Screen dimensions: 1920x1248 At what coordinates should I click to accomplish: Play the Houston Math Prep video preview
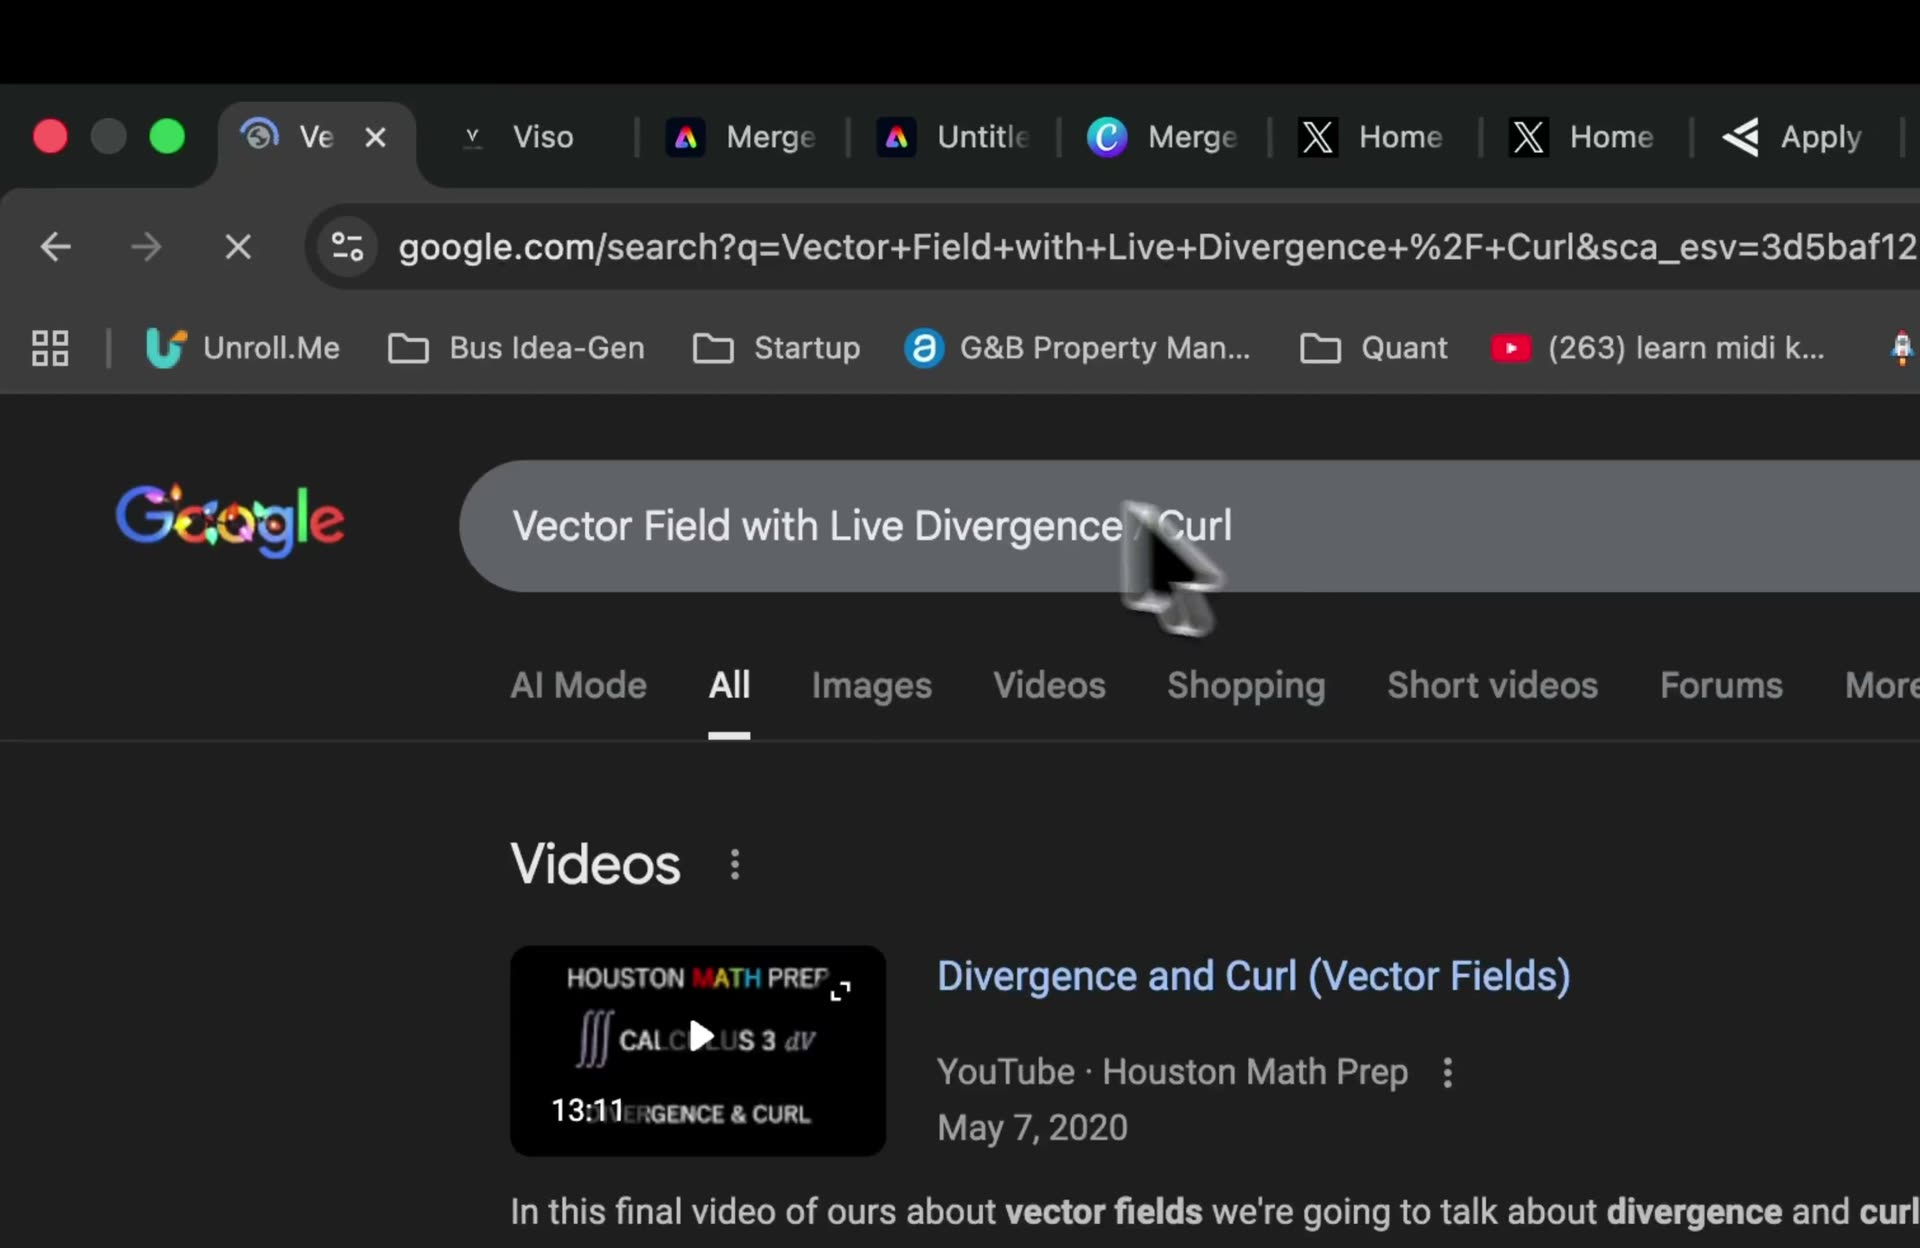(700, 1037)
